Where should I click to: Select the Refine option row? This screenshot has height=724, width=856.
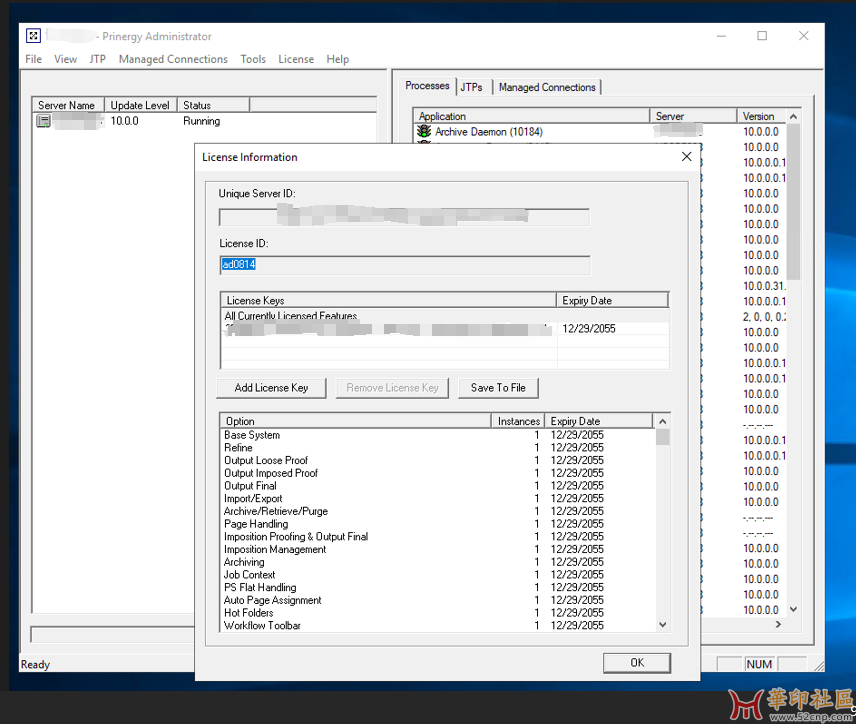437,448
